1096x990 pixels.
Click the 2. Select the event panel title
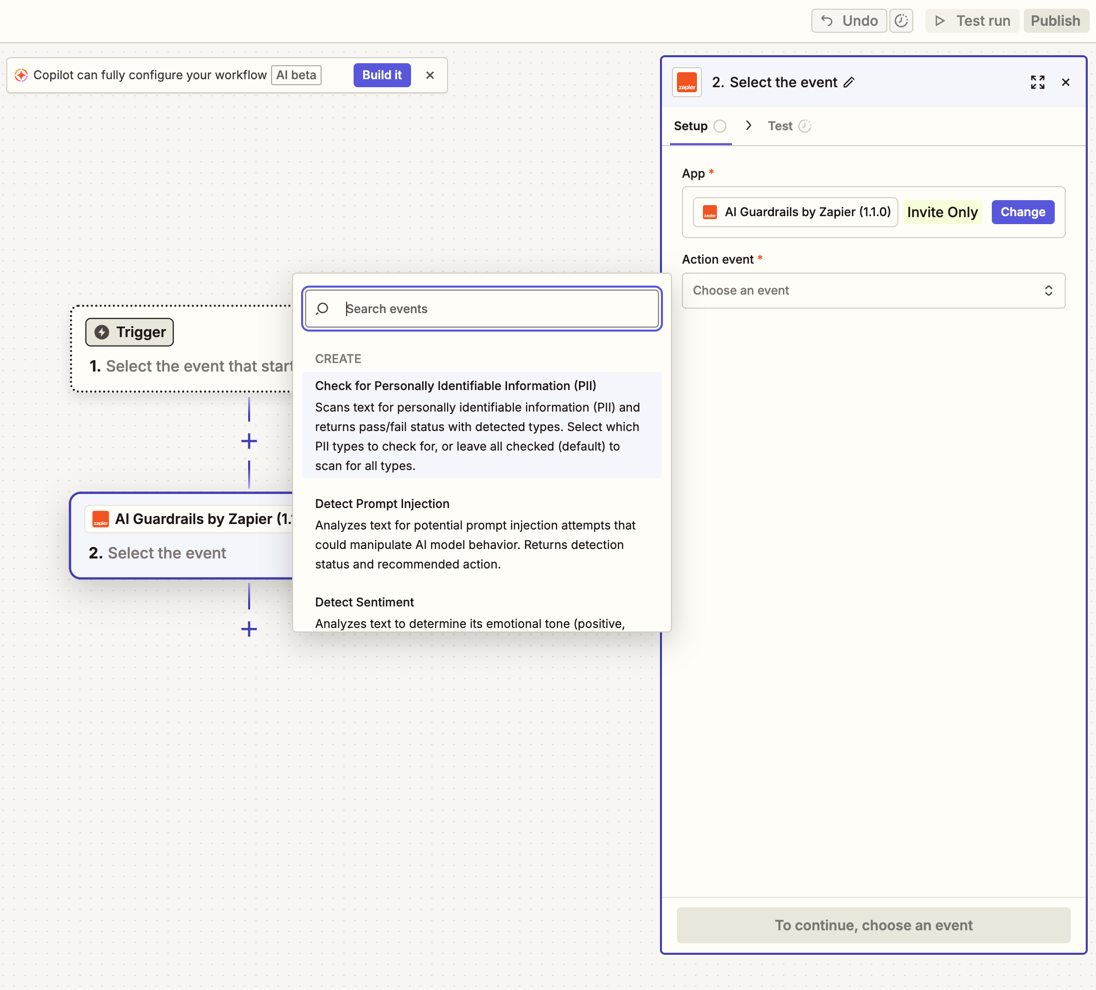tap(774, 82)
